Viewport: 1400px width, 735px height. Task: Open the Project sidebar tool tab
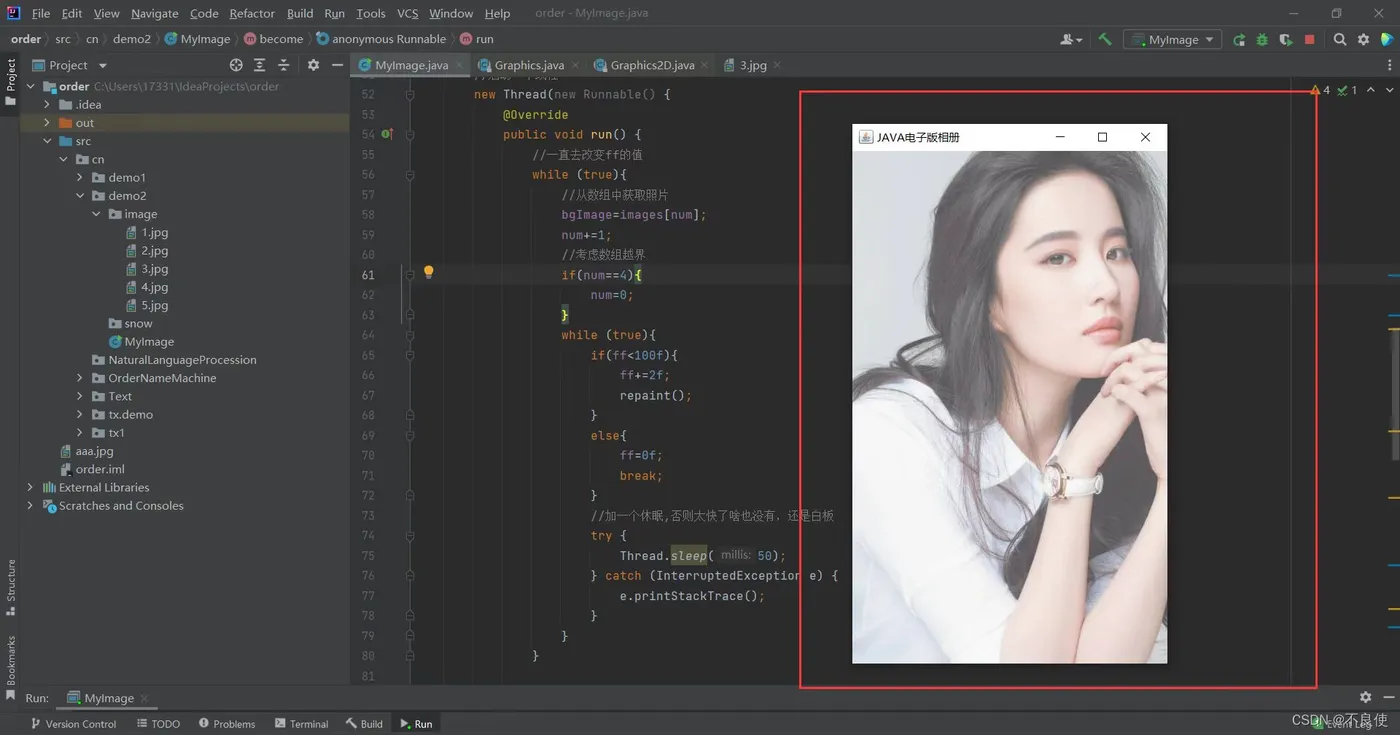tap(11, 80)
